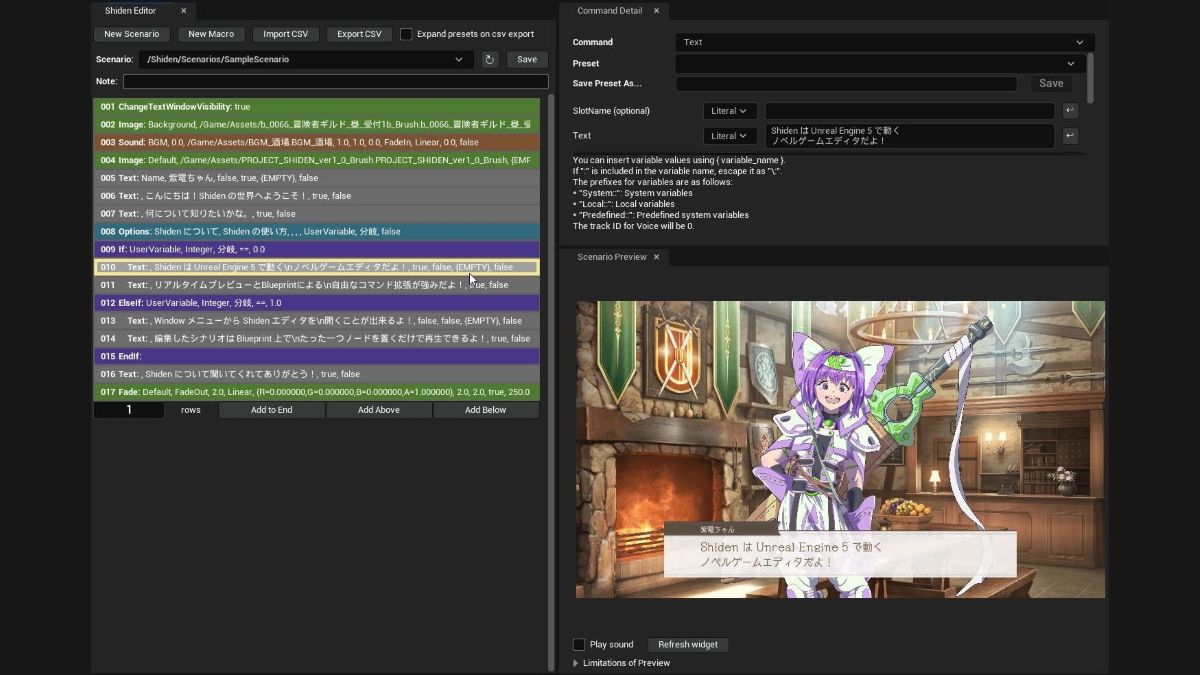Viewport: 1200px width, 675px height.
Task: Select row 004 Image Default
Action: tap(317, 160)
